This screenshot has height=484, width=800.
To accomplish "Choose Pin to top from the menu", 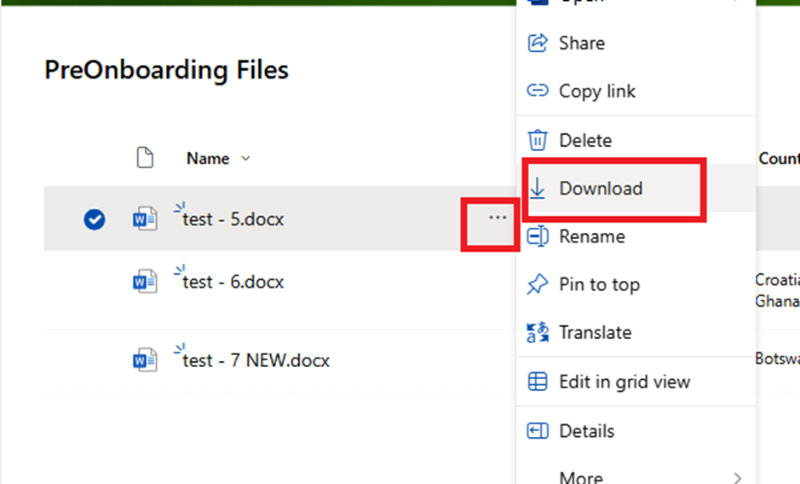I will tap(636, 284).
